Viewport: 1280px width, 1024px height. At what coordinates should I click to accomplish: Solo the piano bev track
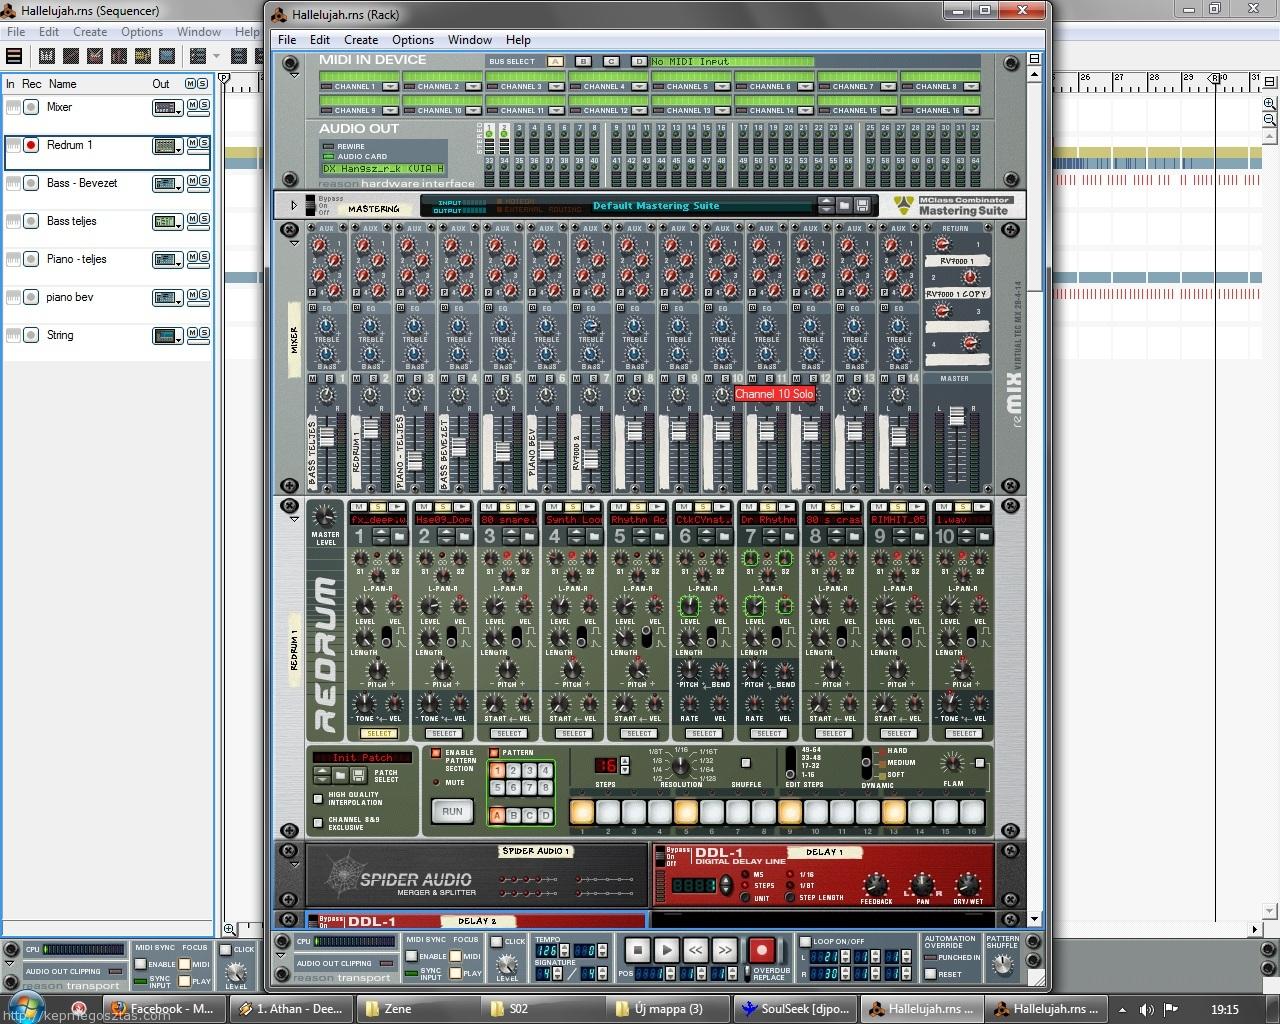tap(204, 295)
